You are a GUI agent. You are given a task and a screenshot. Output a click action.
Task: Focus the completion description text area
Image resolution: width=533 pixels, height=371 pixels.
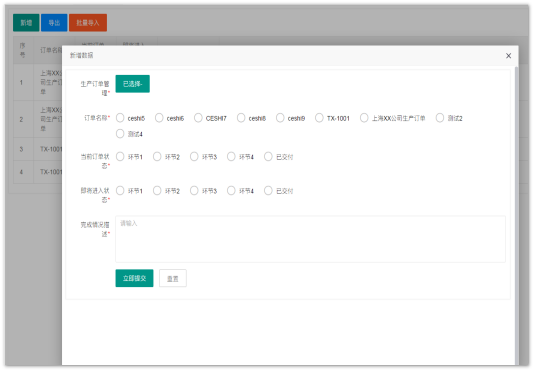310,239
